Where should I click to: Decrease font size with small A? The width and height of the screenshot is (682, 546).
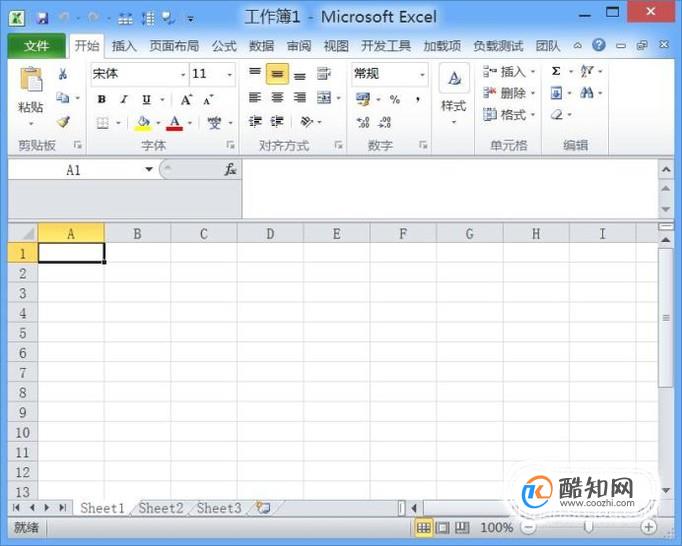click(208, 100)
